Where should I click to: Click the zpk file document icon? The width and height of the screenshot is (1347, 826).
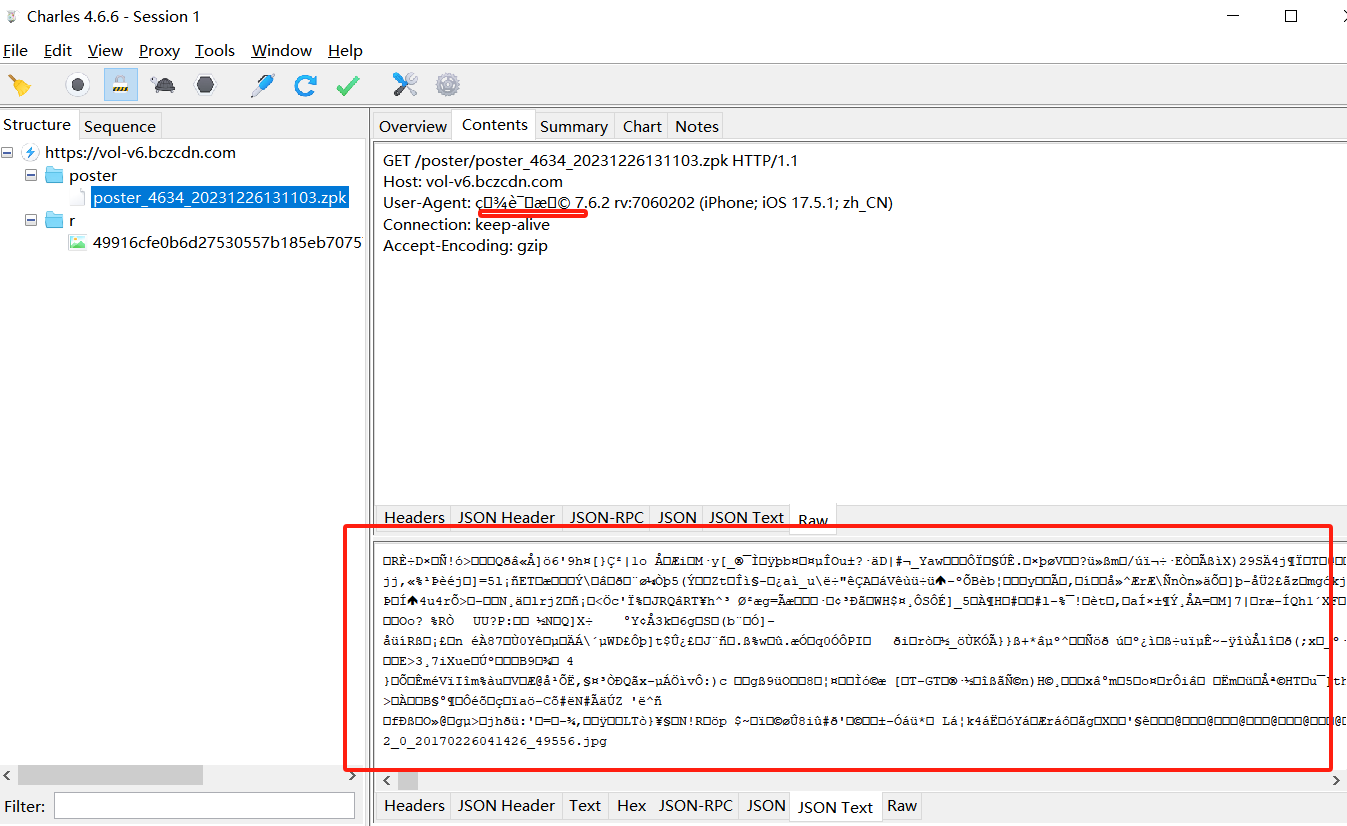point(78,198)
